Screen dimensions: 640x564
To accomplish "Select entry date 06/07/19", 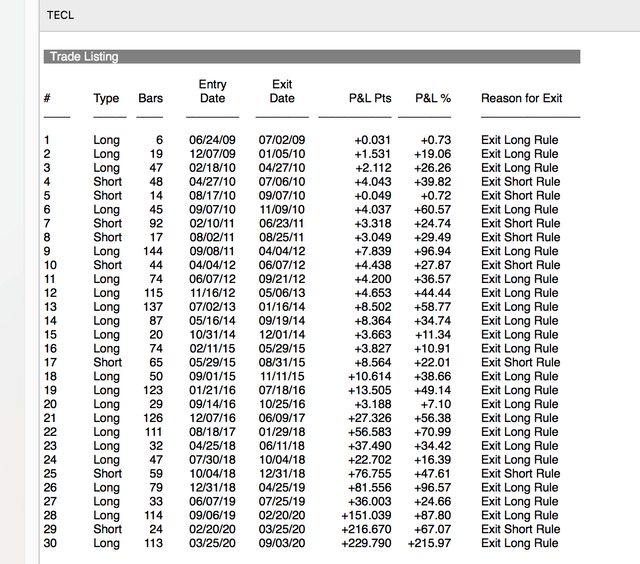I will pyautogui.click(x=212, y=501).
